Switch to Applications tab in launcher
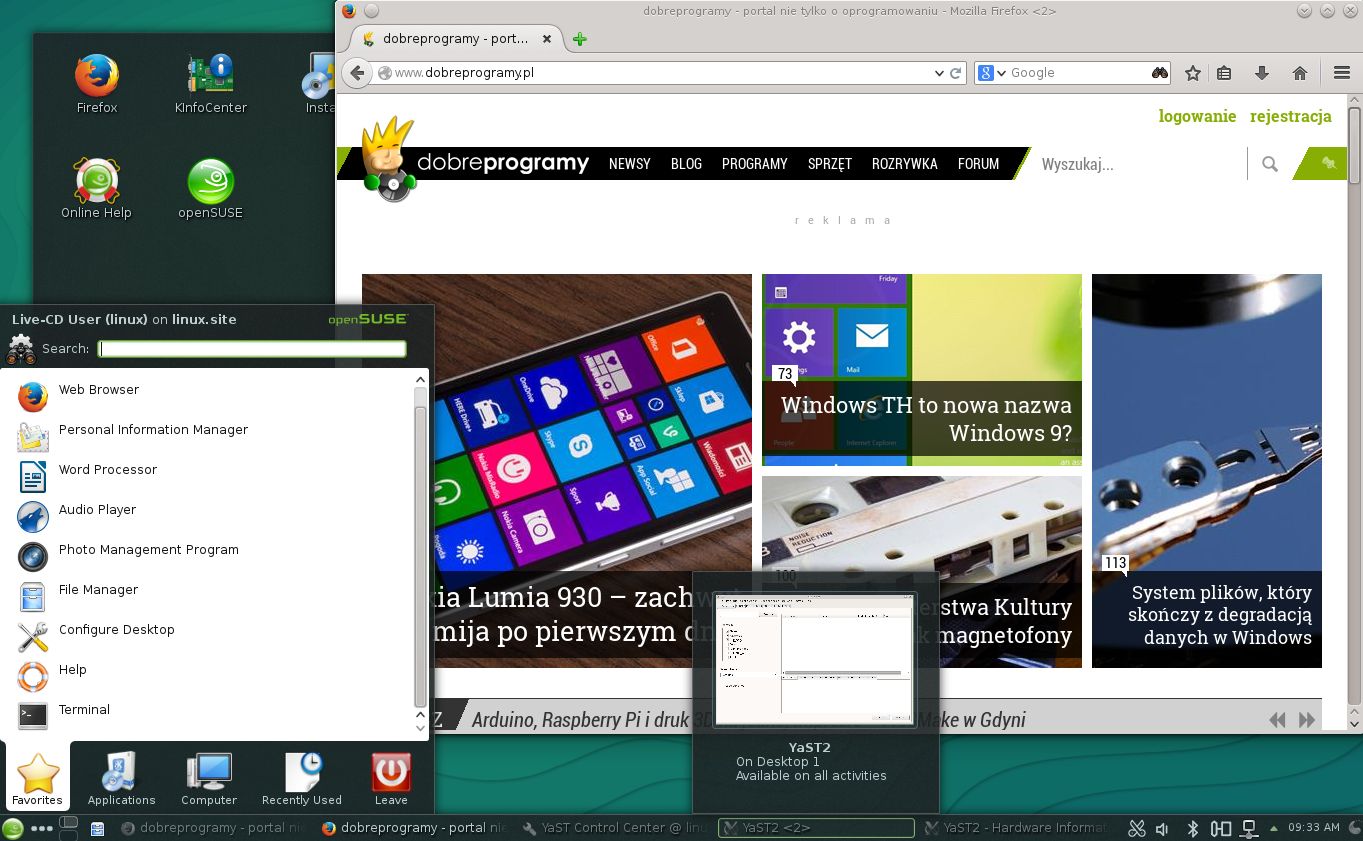 [121, 779]
